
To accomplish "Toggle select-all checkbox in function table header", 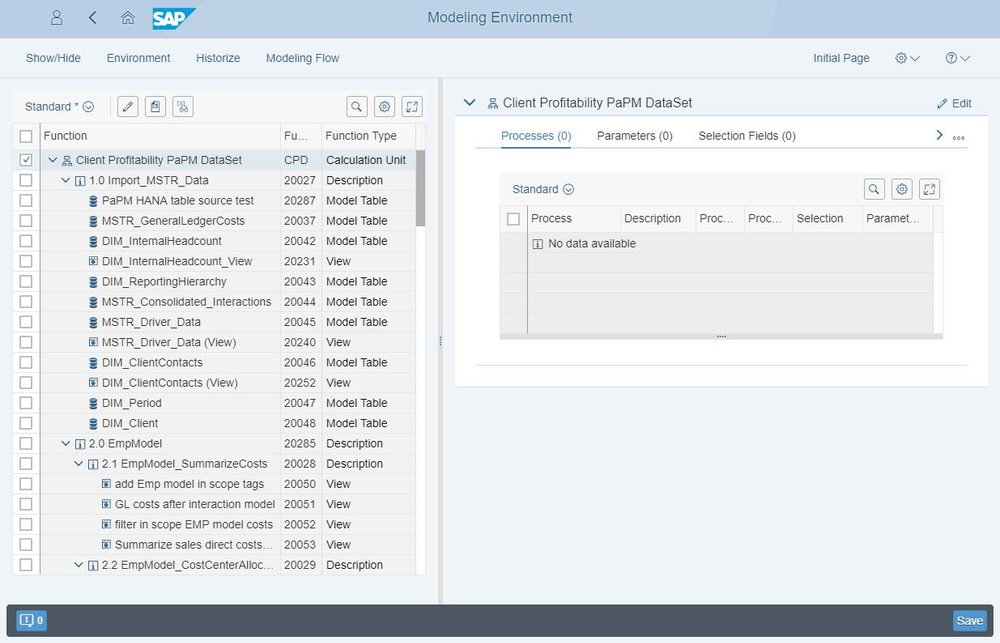I will click(x=26, y=136).
